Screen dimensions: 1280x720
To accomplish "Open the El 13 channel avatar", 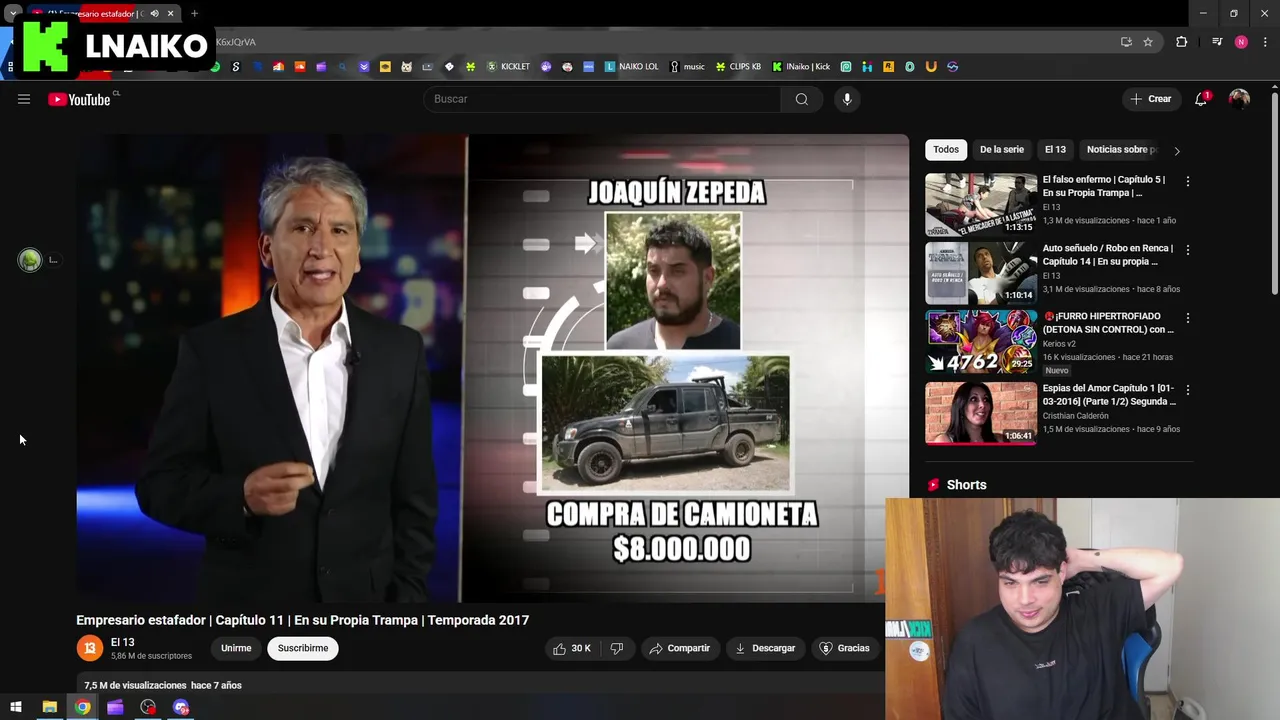I will (89, 648).
